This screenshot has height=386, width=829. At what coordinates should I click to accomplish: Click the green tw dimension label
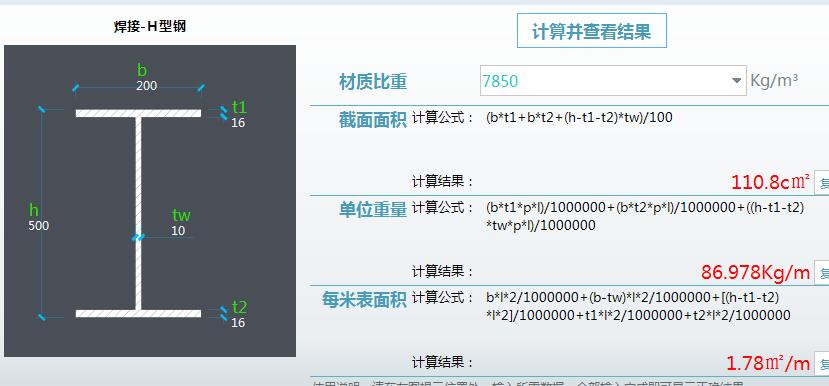coord(181,215)
